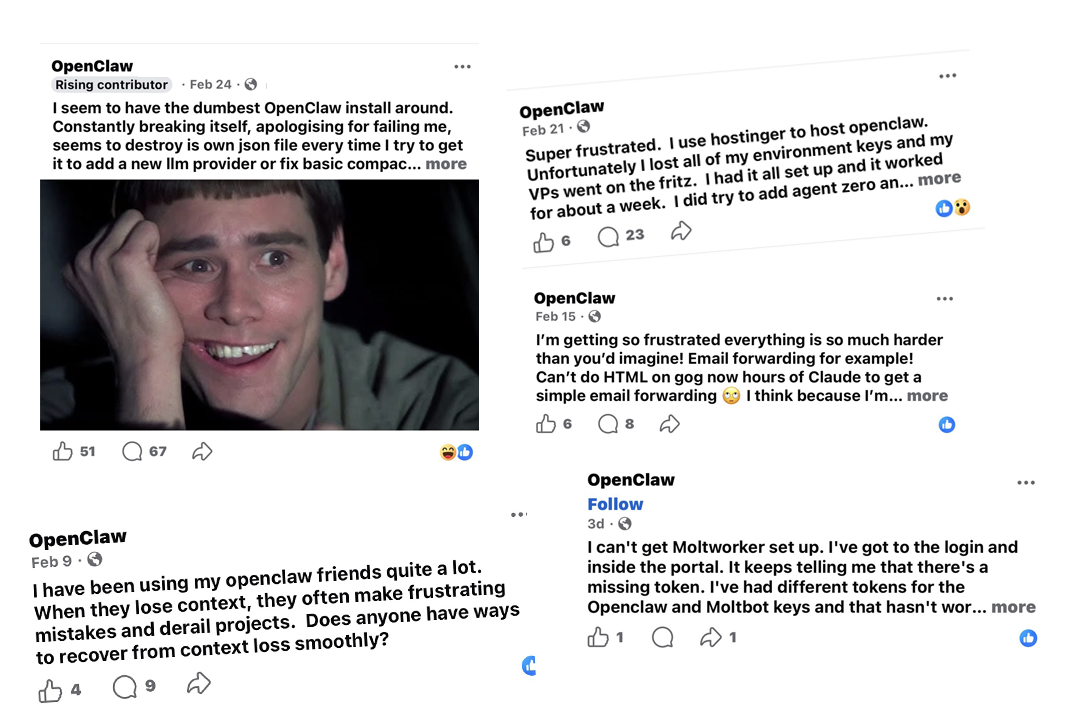The height and width of the screenshot is (720, 1092).
Task: Open comments on the Feb 24 post
Action: point(132,452)
